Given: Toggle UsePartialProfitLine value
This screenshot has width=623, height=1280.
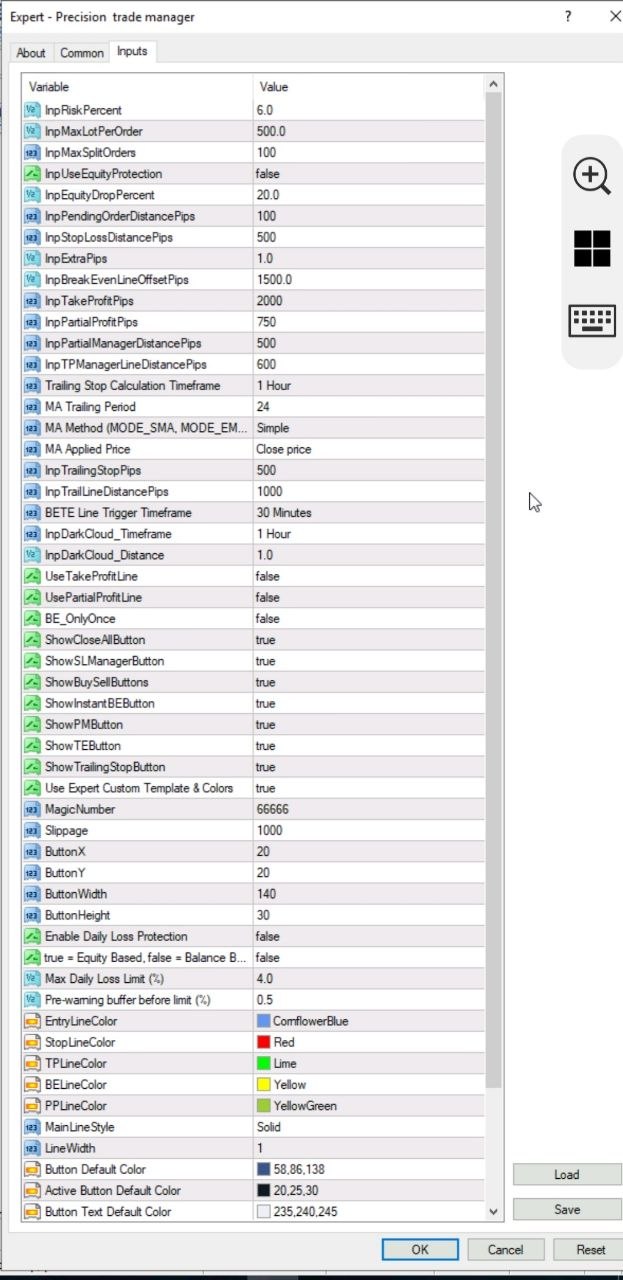Looking at the screenshot, I should pyautogui.click(x=368, y=597).
